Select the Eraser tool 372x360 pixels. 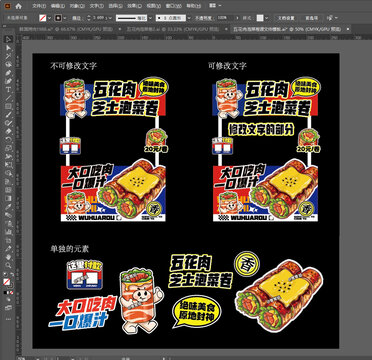pos(8,131)
